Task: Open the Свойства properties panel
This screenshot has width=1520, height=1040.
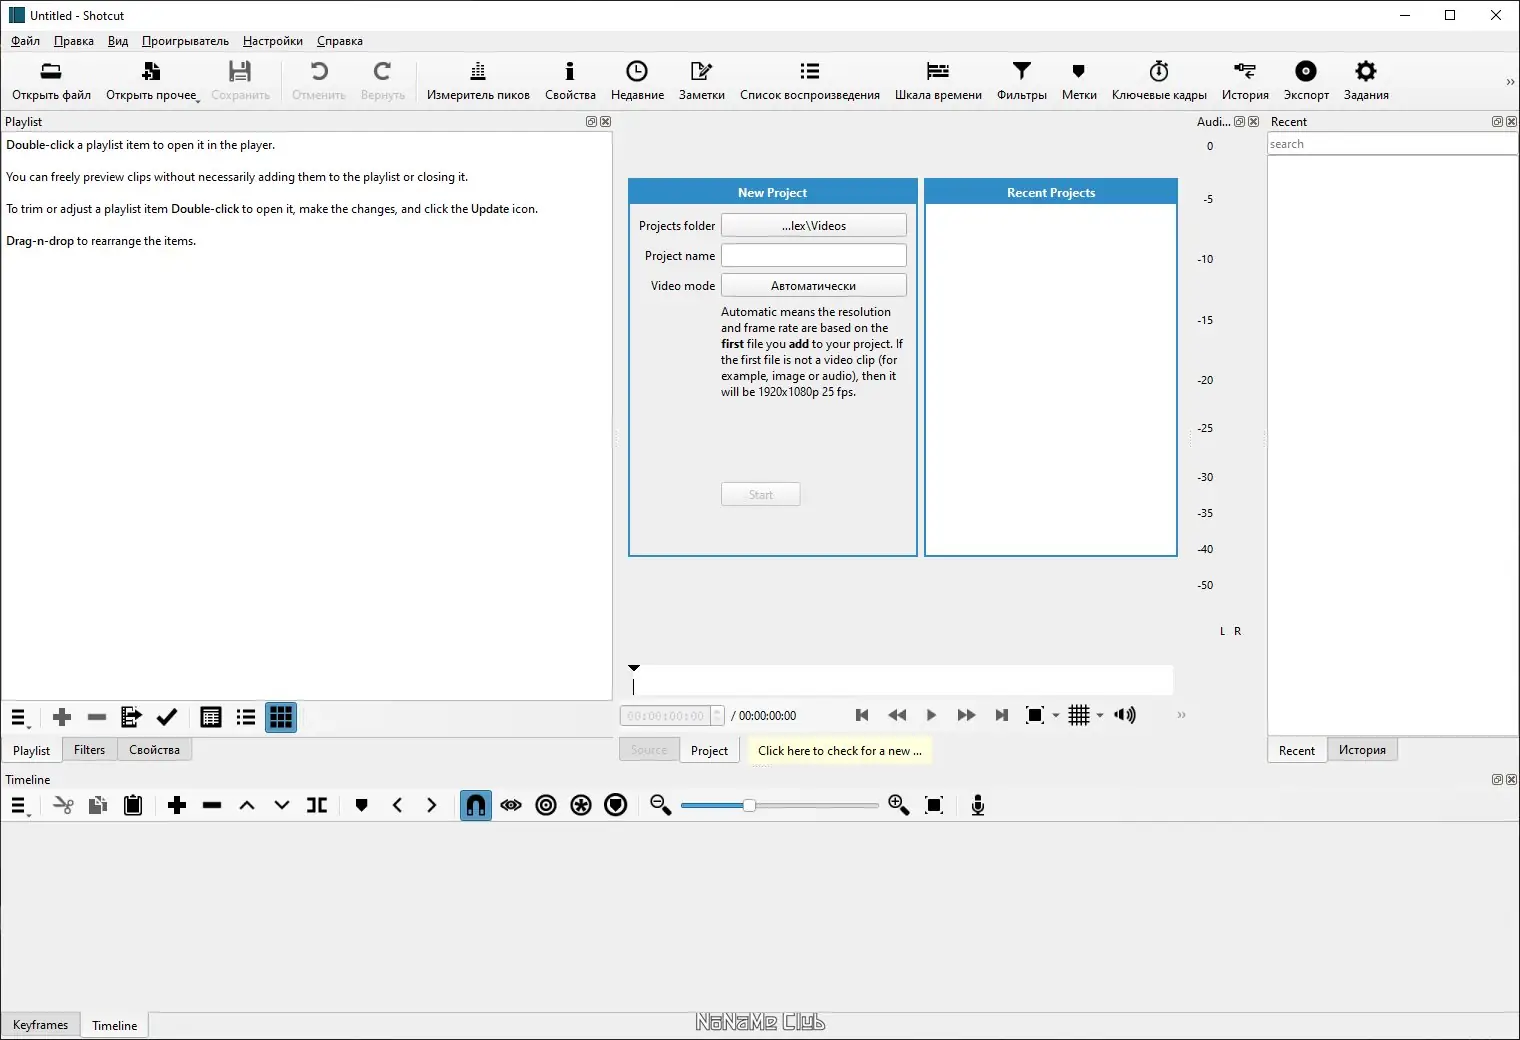Action: 570,82
